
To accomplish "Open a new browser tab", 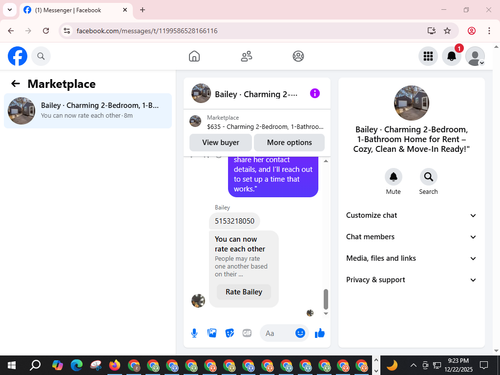I will point(142,10).
